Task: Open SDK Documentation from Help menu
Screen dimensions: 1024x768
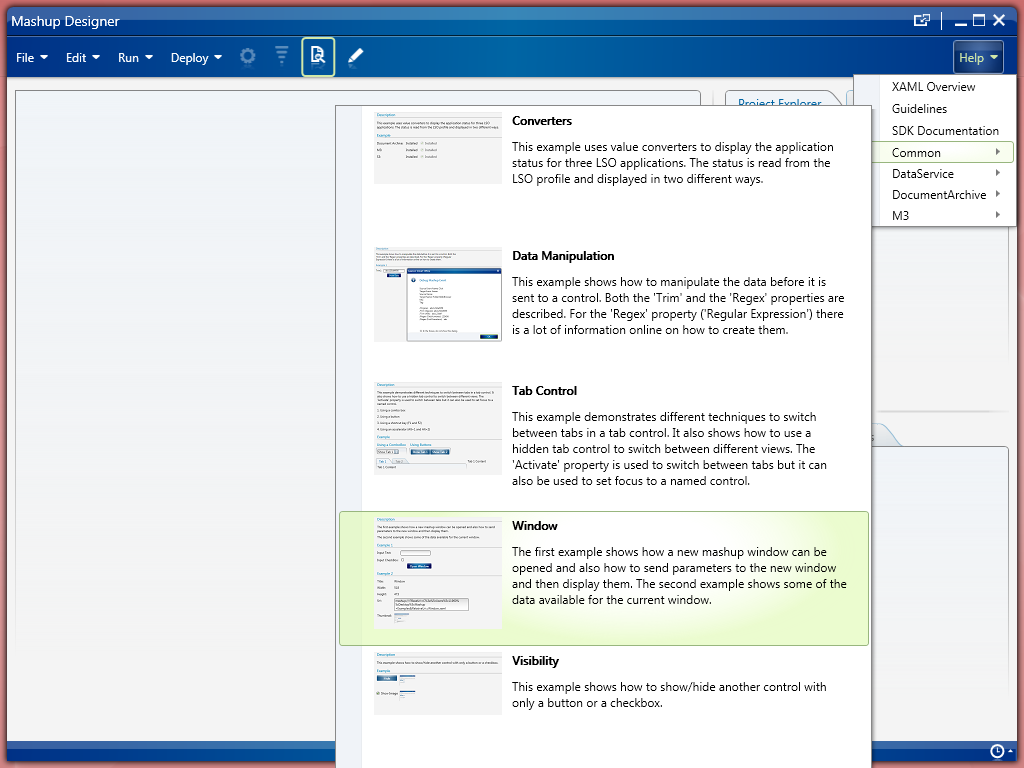Action: click(945, 131)
